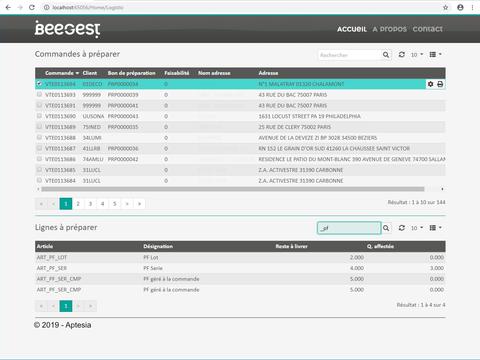The image size is (480, 360).
Task: Open the browser three-dot menu
Action: click(x=472, y=7)
